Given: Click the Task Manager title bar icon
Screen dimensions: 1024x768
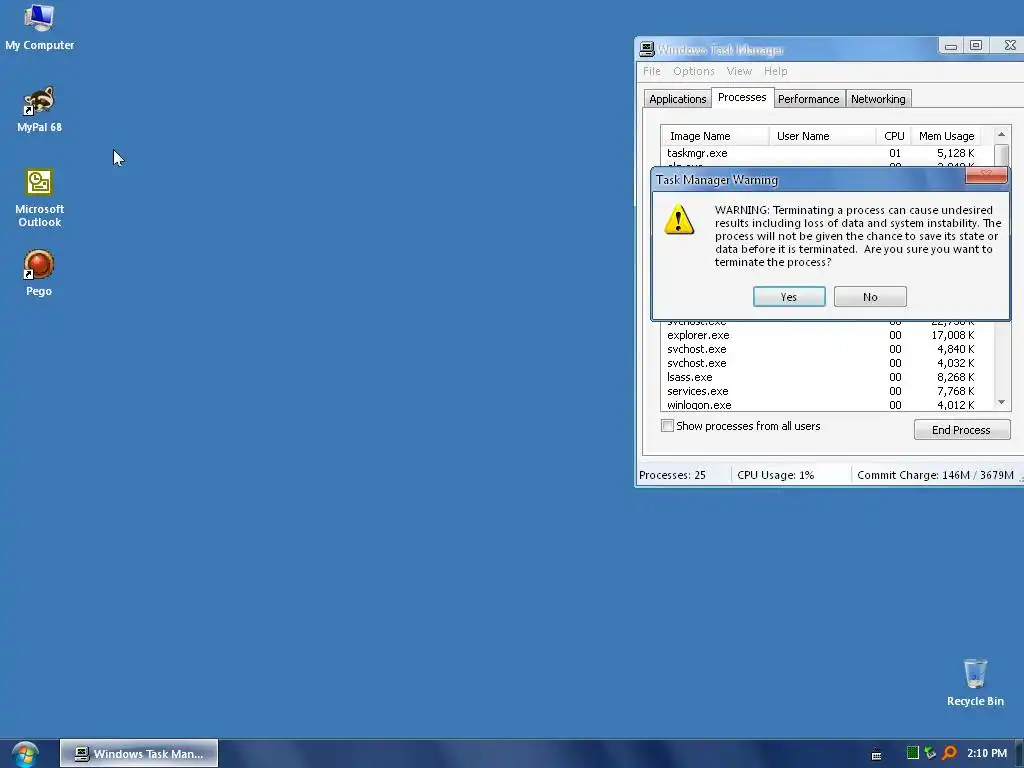Looking at the screenshot, I should (x=647, y=49).
